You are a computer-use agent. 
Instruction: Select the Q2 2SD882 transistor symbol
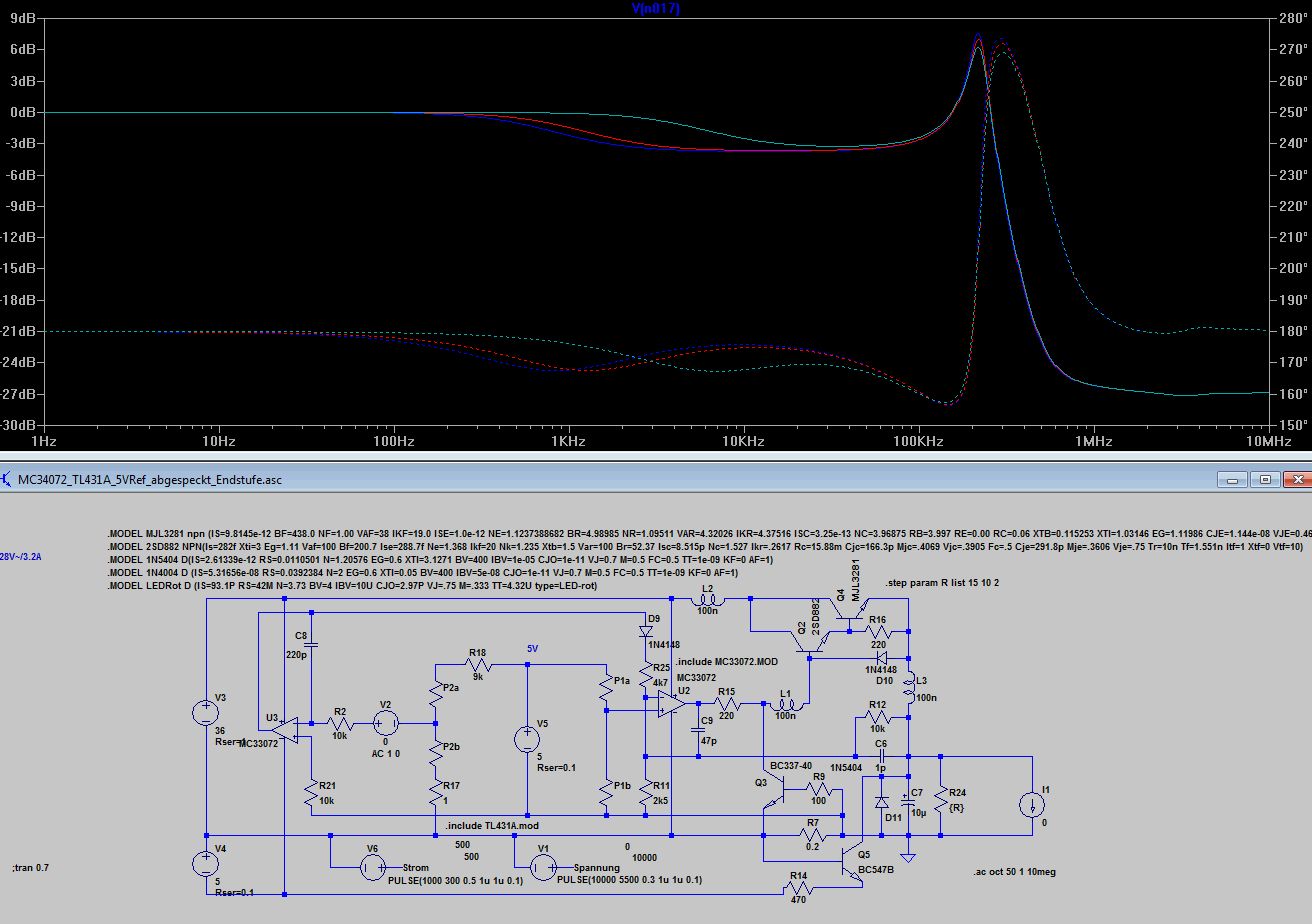pyautogui.click(x=809, y=642)
